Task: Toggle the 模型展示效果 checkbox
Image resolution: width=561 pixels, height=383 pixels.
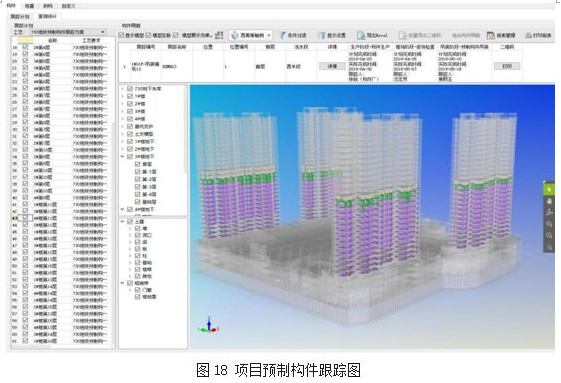Action: 176,35
